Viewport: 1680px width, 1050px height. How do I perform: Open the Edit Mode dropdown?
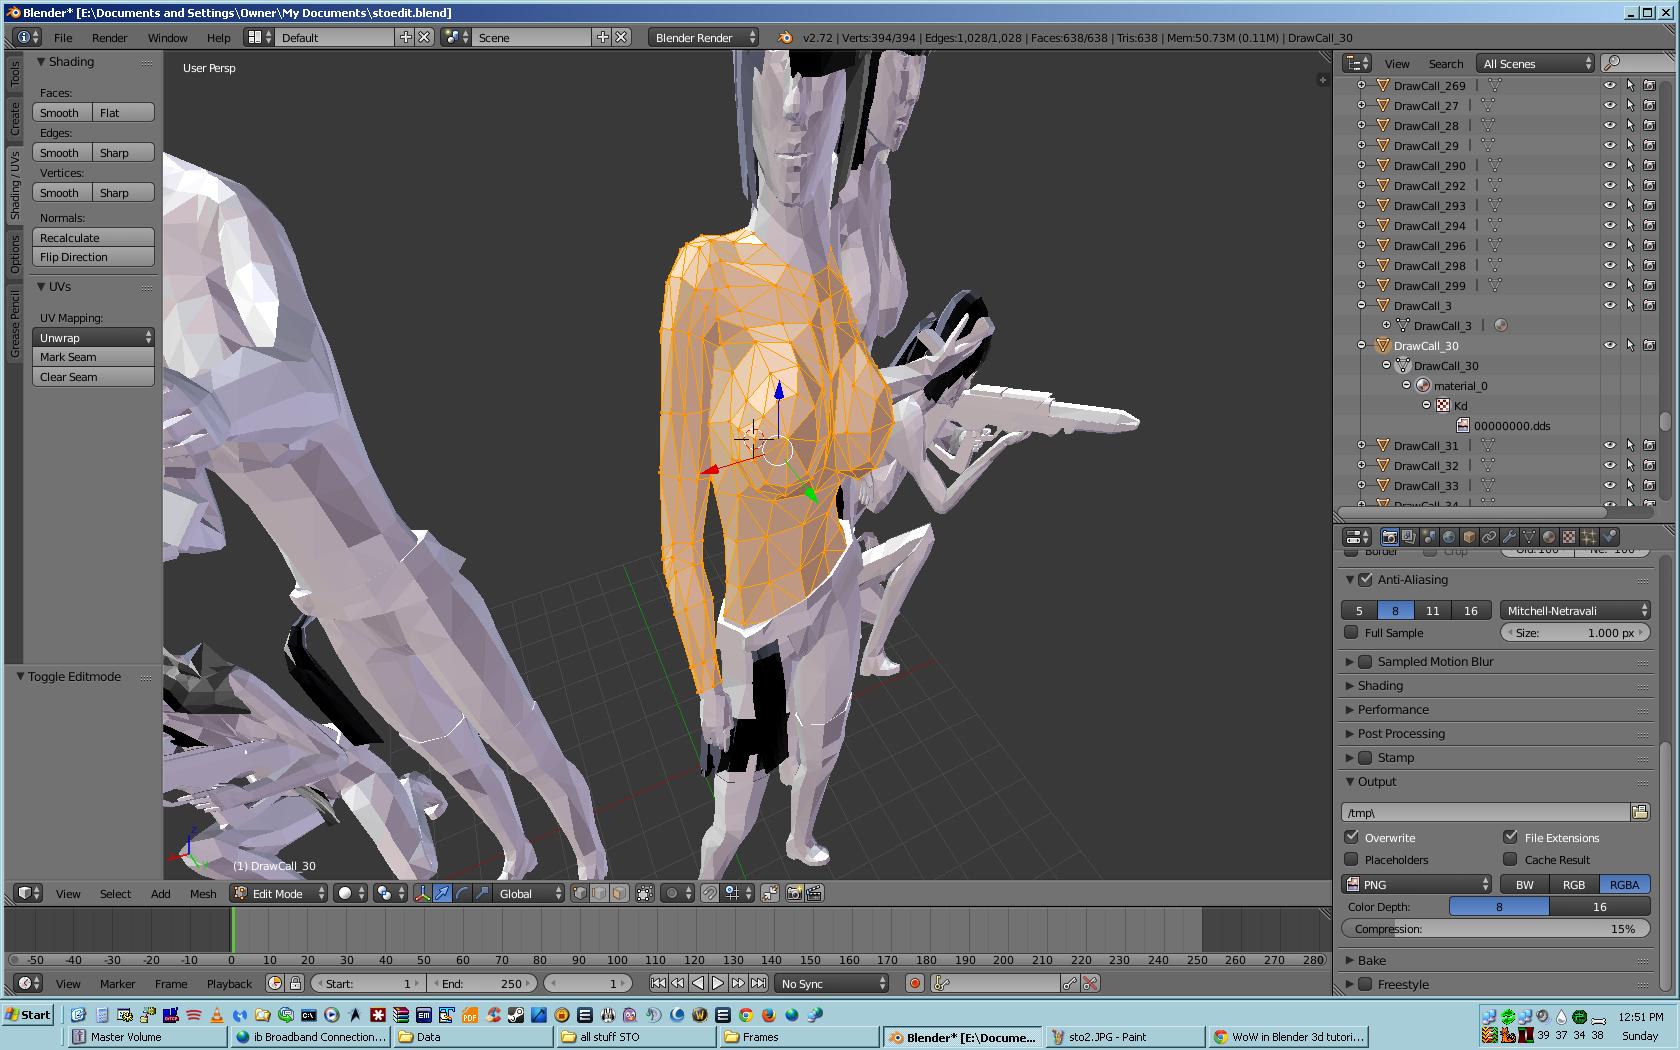point(279,893)
